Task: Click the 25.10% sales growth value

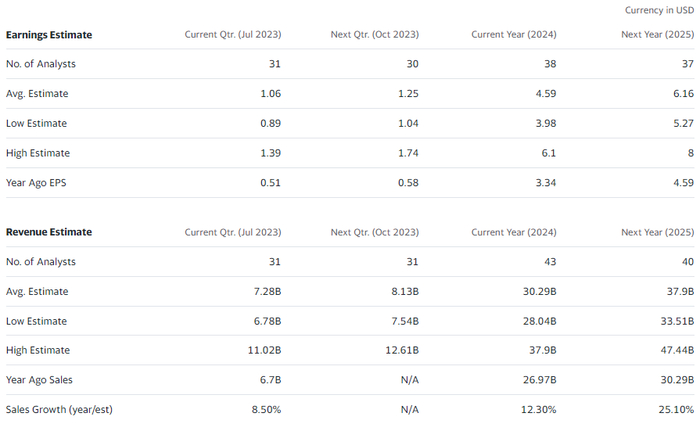Action: (675, 409)
